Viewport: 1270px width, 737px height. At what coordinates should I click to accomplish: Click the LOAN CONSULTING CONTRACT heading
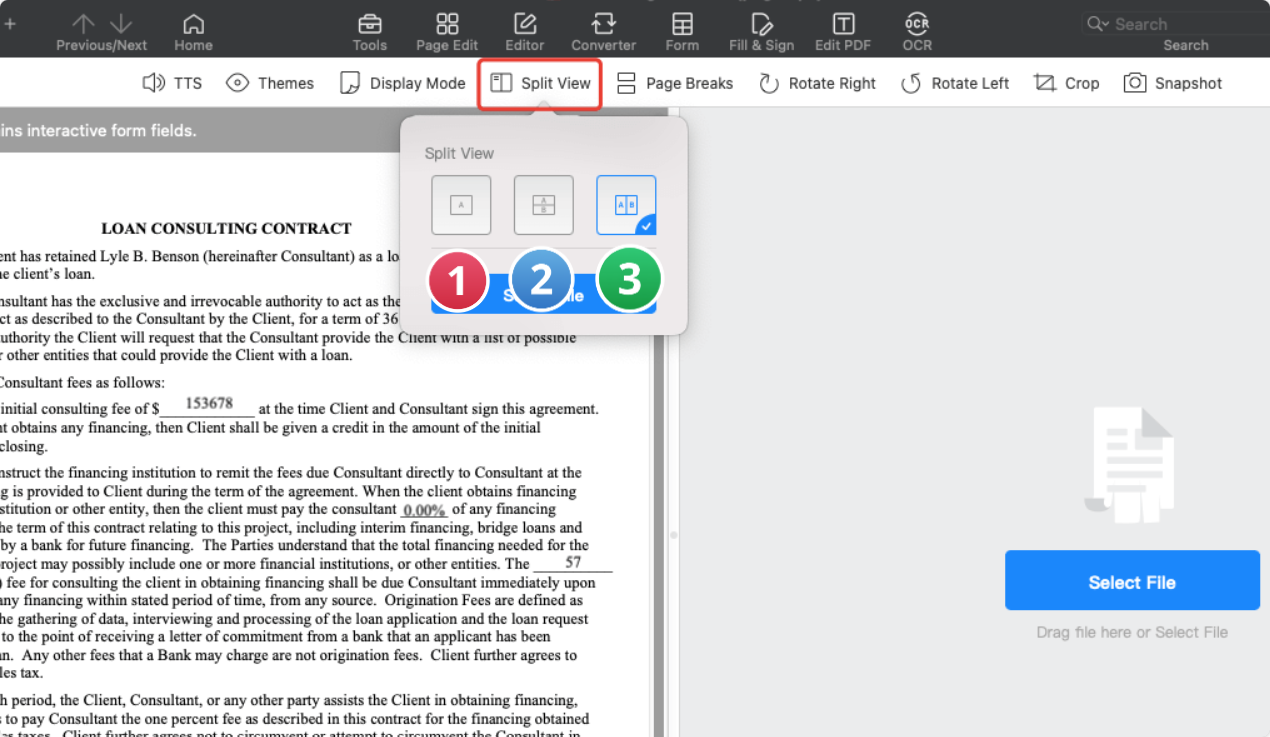227,228
